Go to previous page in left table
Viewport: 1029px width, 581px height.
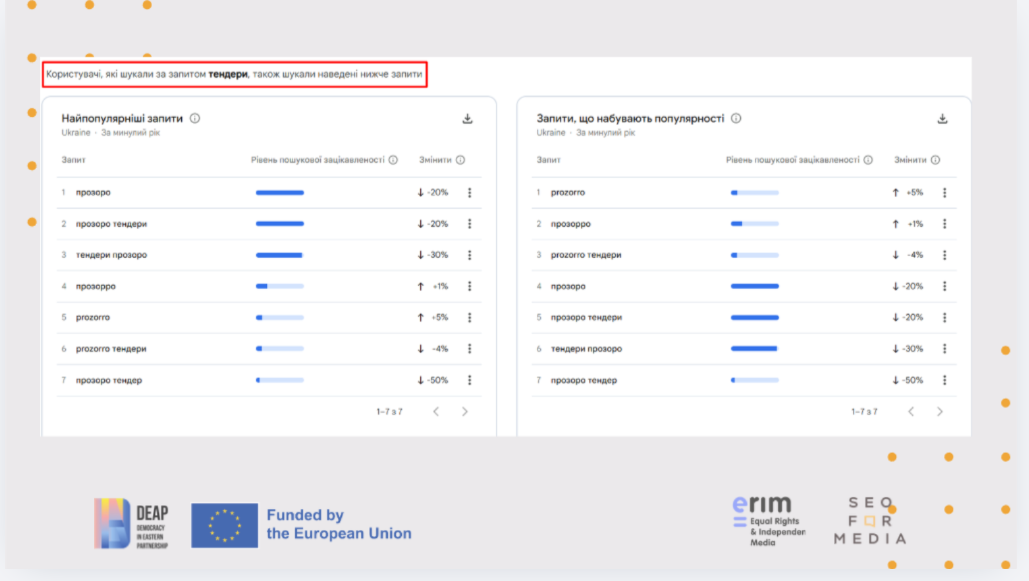point(436,412)
